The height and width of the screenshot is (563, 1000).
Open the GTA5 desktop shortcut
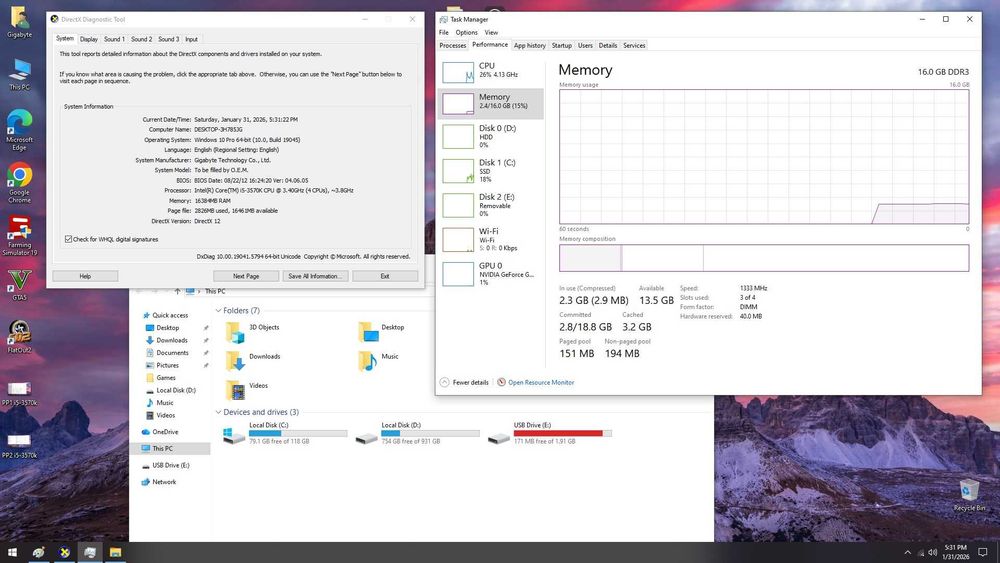click(x=19, y=285)
